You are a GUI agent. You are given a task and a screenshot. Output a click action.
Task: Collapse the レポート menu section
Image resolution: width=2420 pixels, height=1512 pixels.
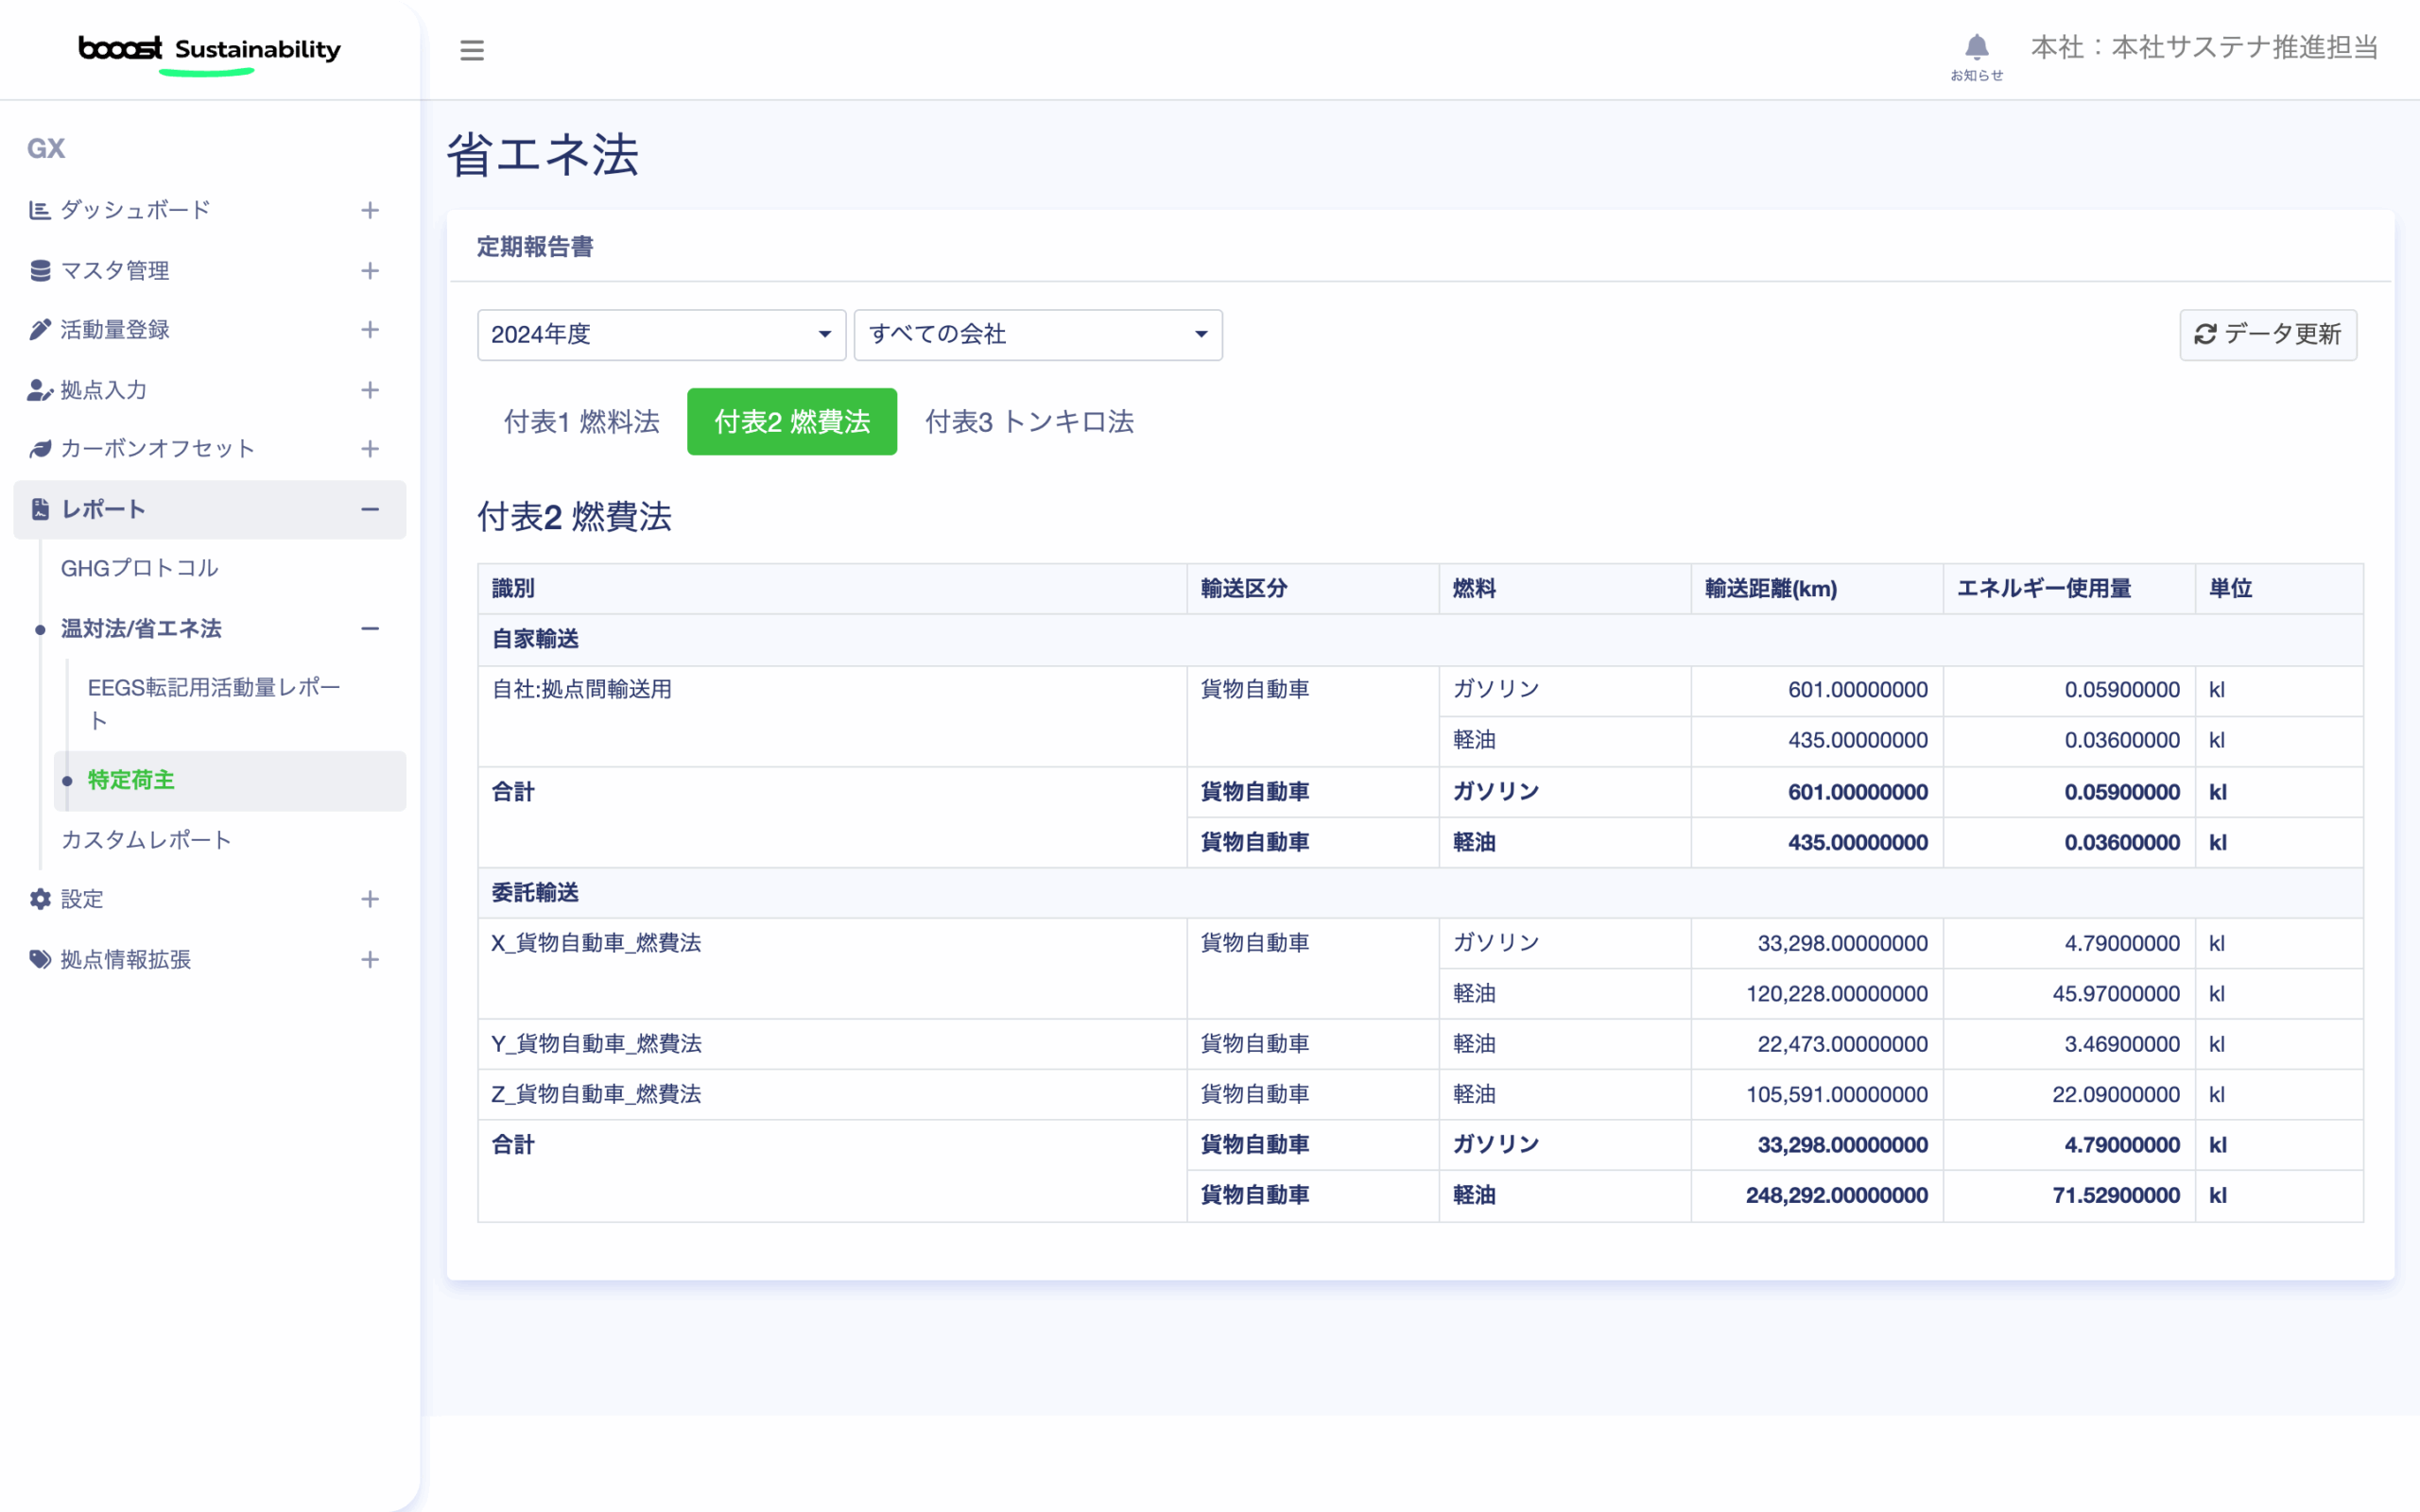tap(370, 510)
